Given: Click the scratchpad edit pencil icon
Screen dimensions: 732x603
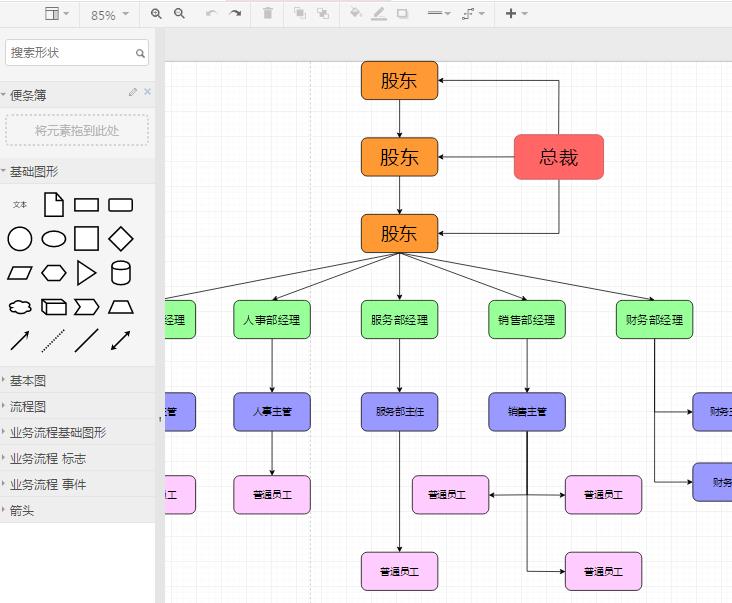Looking at the screenshot, I should 133,92.
